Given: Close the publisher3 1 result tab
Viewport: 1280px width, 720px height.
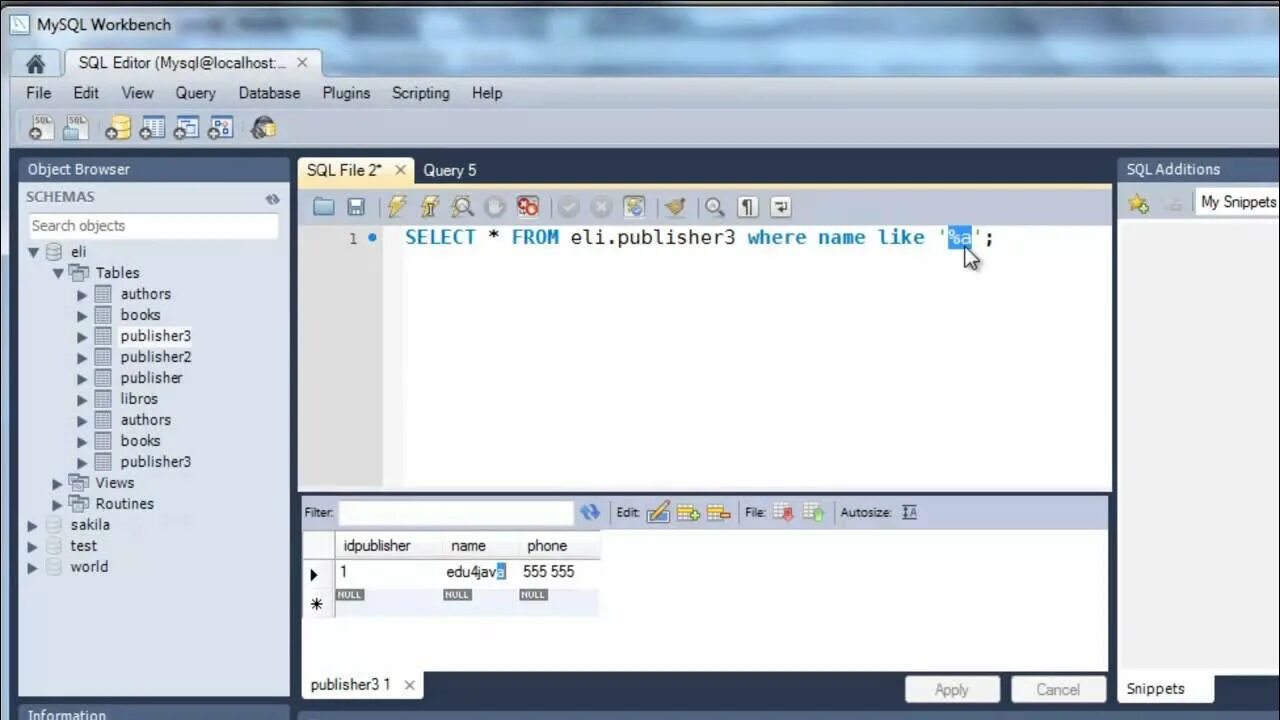Looking at the screenshot, I should pyautogui.click(x=409, y=685).
